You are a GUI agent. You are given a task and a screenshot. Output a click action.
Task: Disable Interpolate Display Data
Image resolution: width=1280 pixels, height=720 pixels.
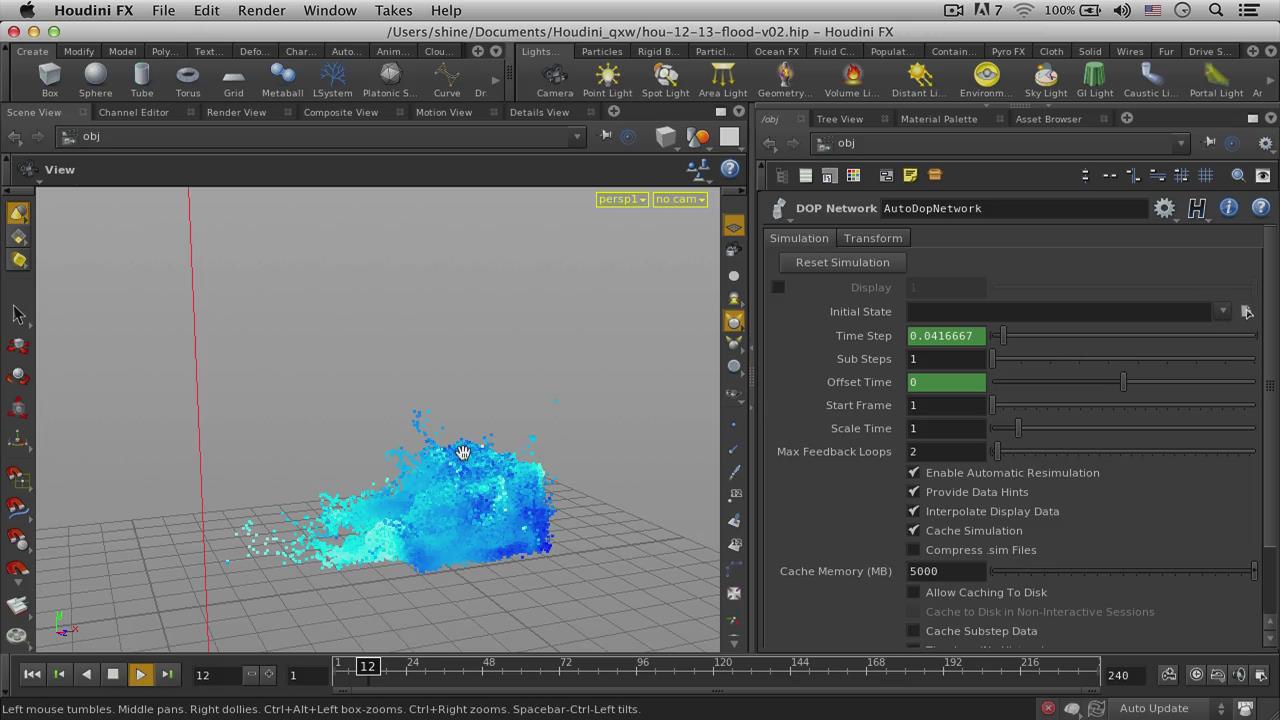click(913, 511)
